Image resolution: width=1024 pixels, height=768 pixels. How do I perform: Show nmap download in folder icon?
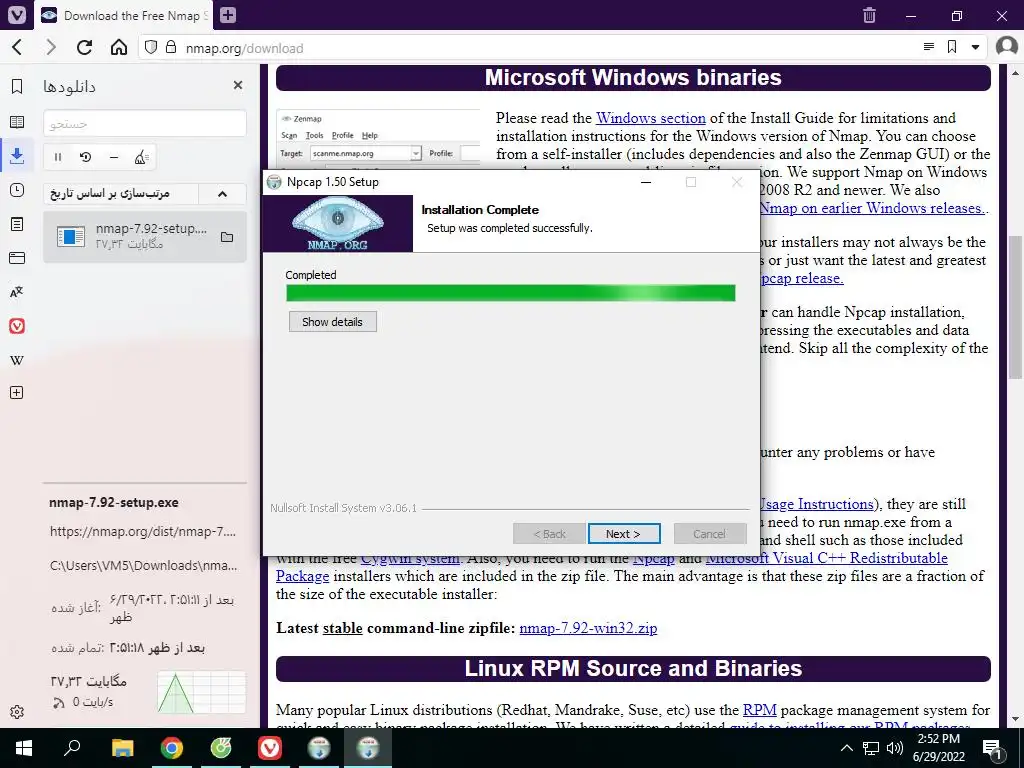(x=227, y=236)
